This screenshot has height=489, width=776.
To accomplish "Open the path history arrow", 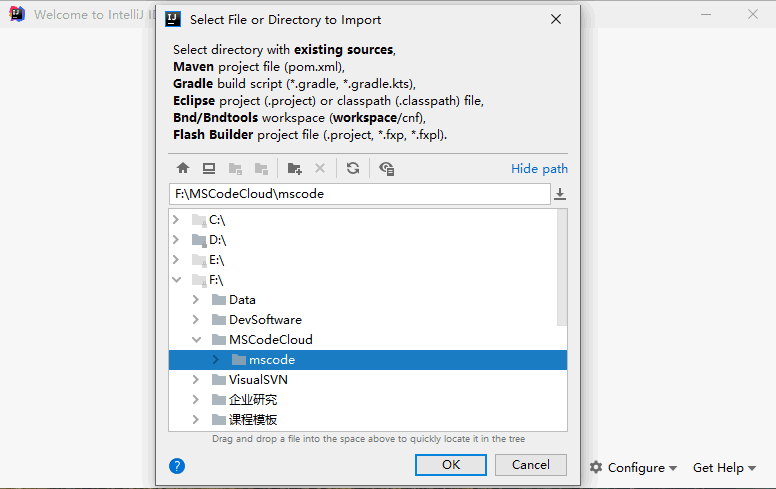I will [x=560, y=194].
